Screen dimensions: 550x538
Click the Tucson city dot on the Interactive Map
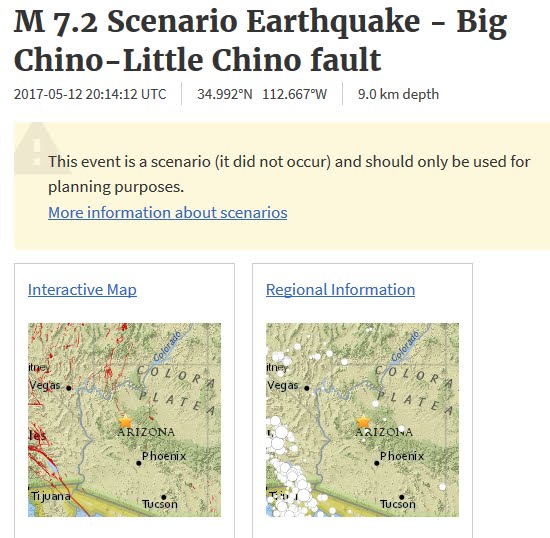point(163,497)
